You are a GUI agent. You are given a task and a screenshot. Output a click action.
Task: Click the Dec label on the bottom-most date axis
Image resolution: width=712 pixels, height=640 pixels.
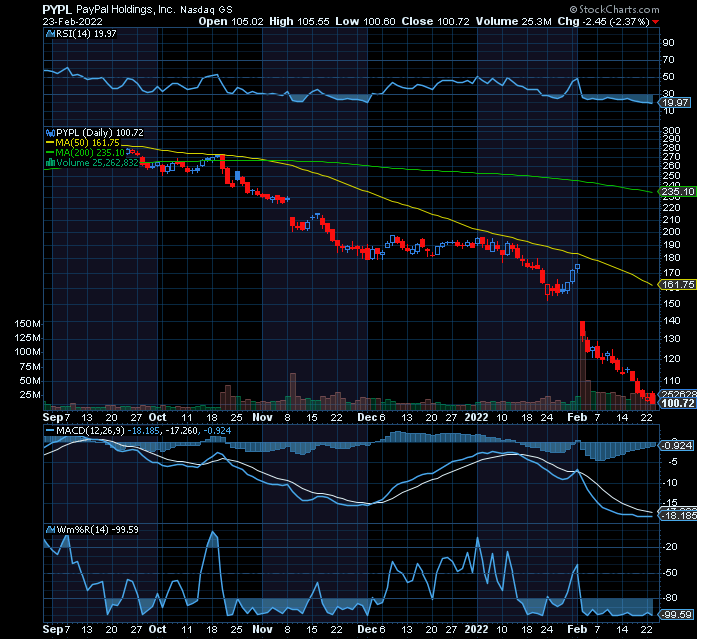367,629
